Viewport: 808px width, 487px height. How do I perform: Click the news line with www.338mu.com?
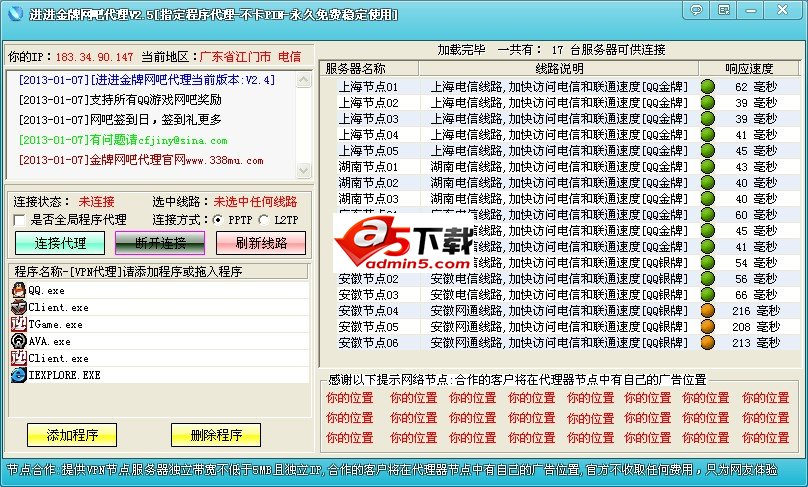141,160
